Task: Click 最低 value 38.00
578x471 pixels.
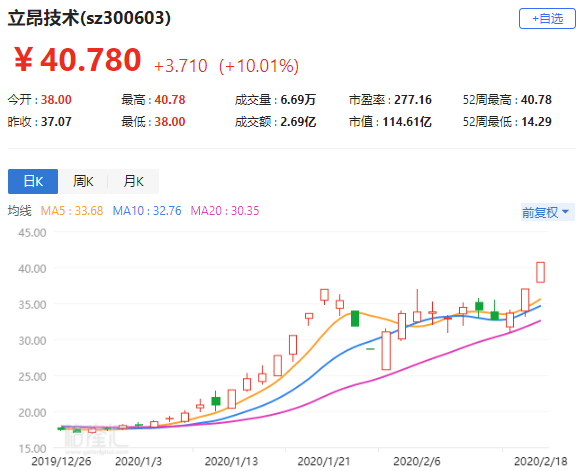Action: pos(170,122)
